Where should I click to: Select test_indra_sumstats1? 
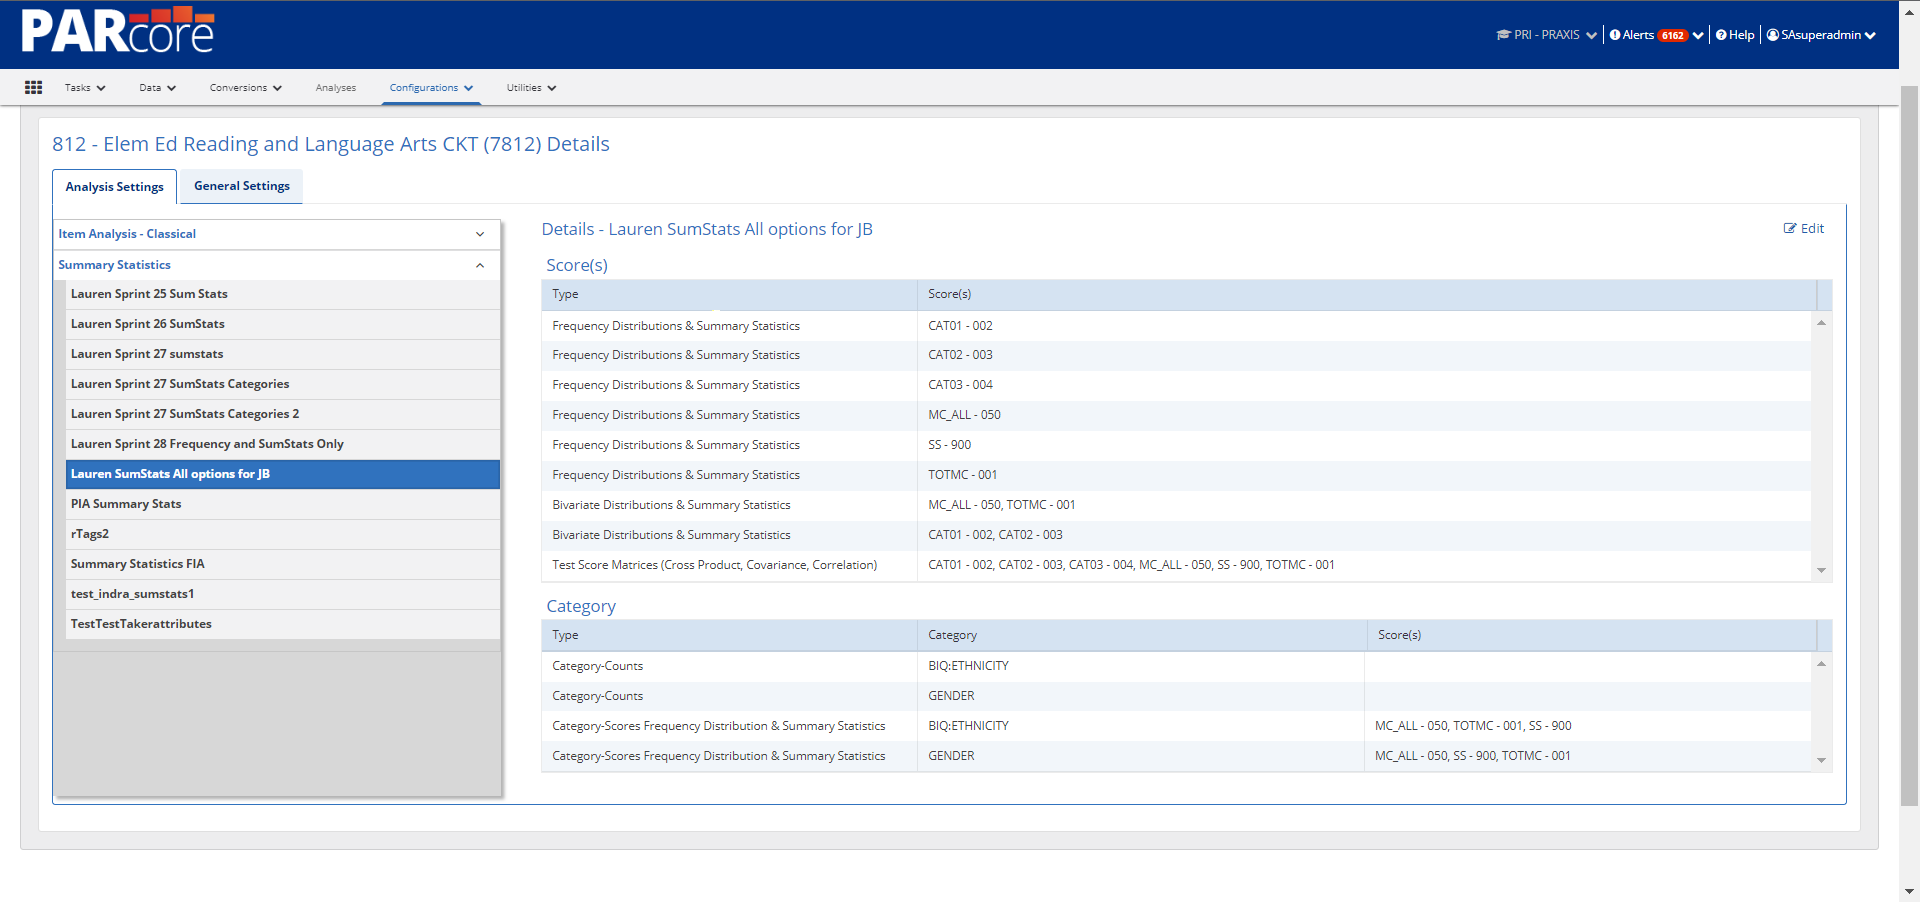283,594
